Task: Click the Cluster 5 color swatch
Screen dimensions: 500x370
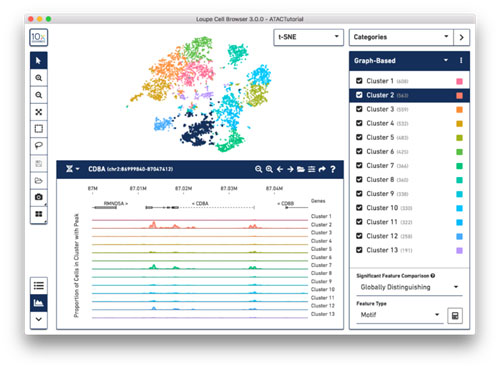Action: [459, 138]
